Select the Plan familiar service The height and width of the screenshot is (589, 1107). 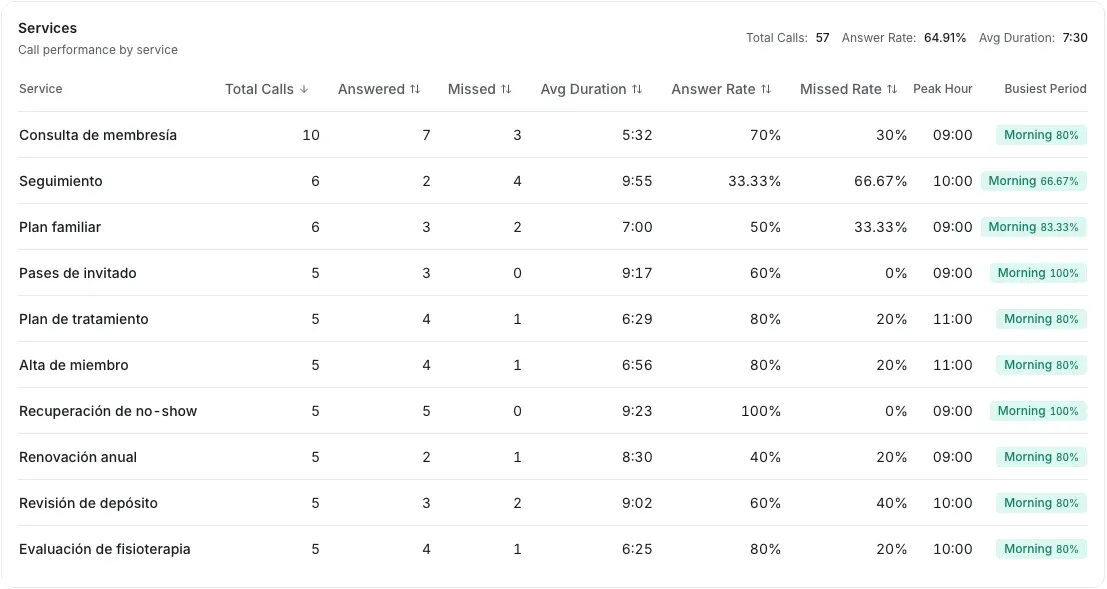click(553, 227)
